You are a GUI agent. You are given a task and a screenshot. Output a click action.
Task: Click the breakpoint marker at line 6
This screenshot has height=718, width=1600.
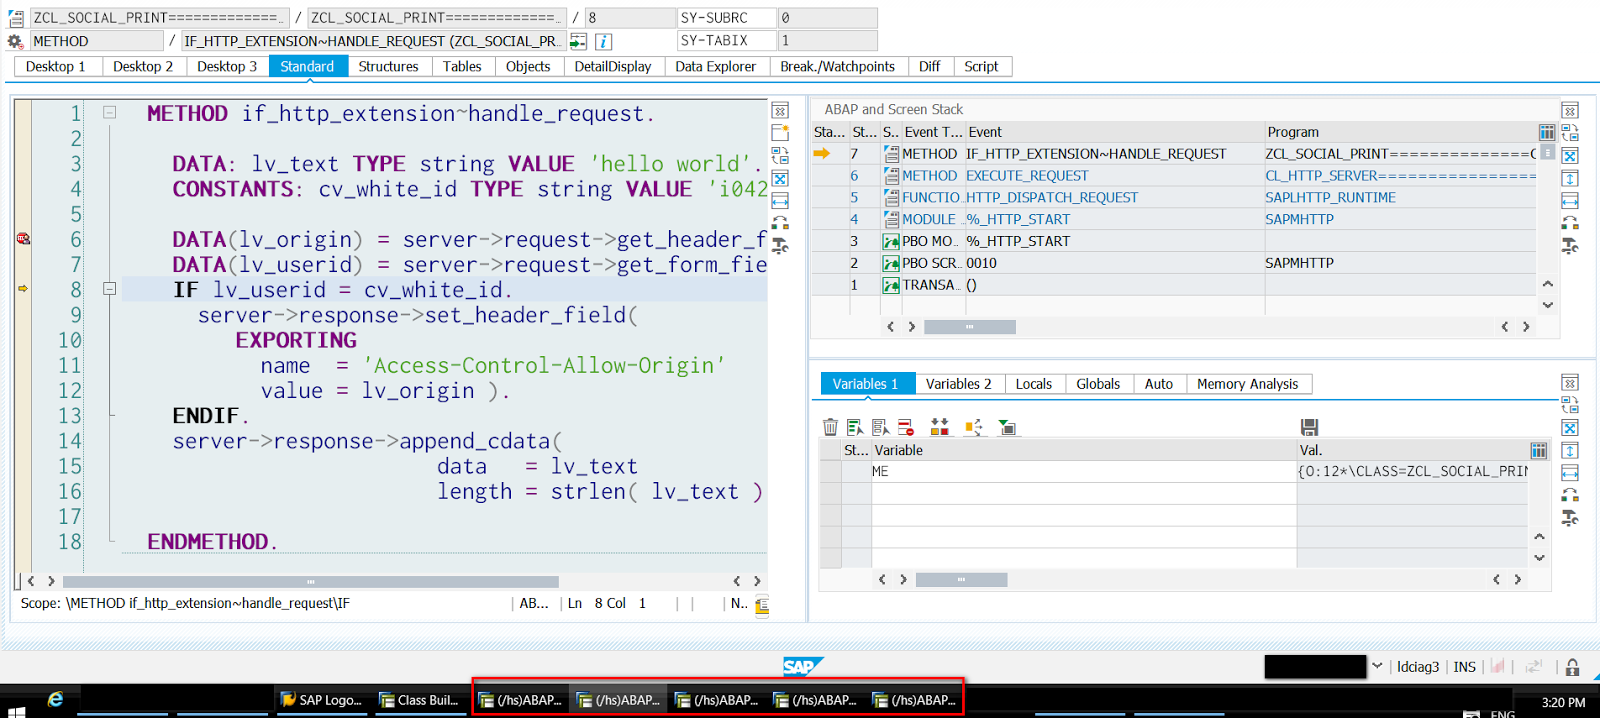23,238
